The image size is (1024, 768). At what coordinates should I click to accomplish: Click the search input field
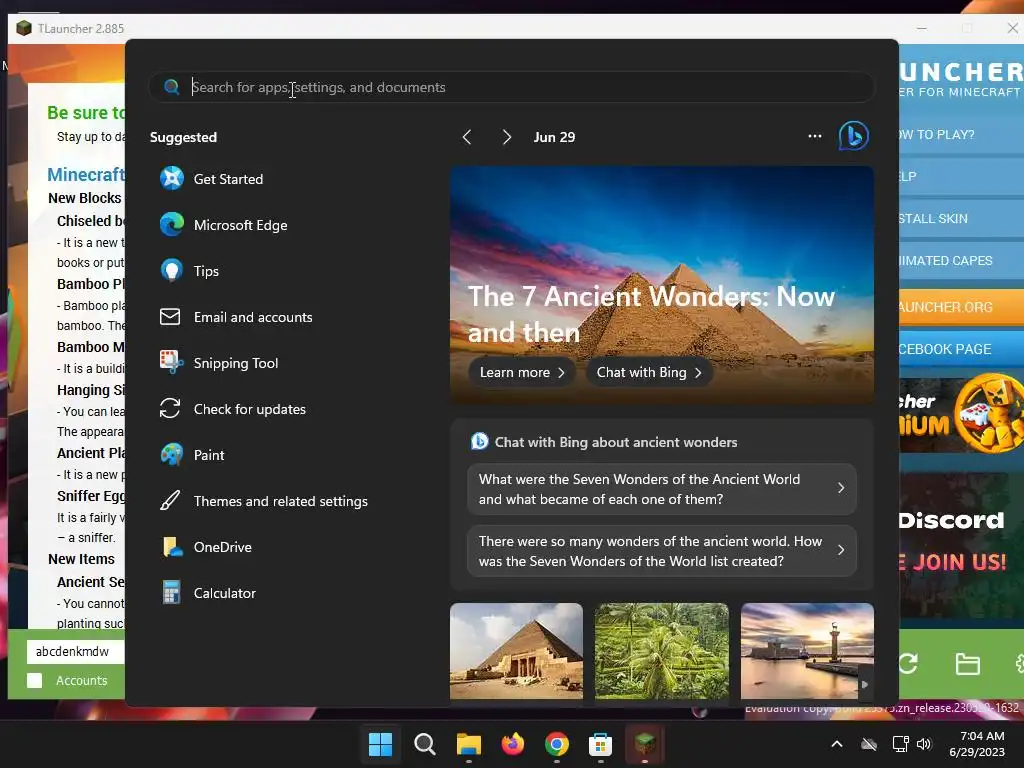click(x=511, y=87)
